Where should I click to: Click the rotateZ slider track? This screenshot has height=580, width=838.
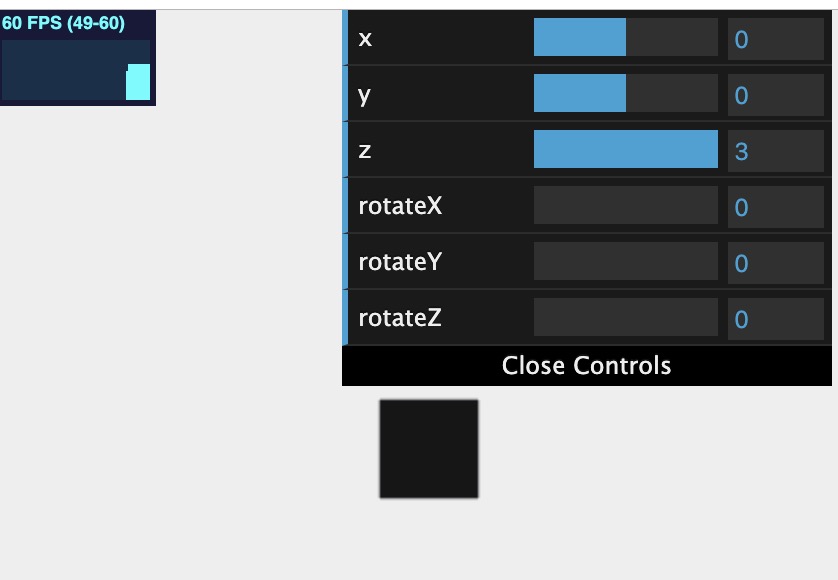tap(626, 317)
